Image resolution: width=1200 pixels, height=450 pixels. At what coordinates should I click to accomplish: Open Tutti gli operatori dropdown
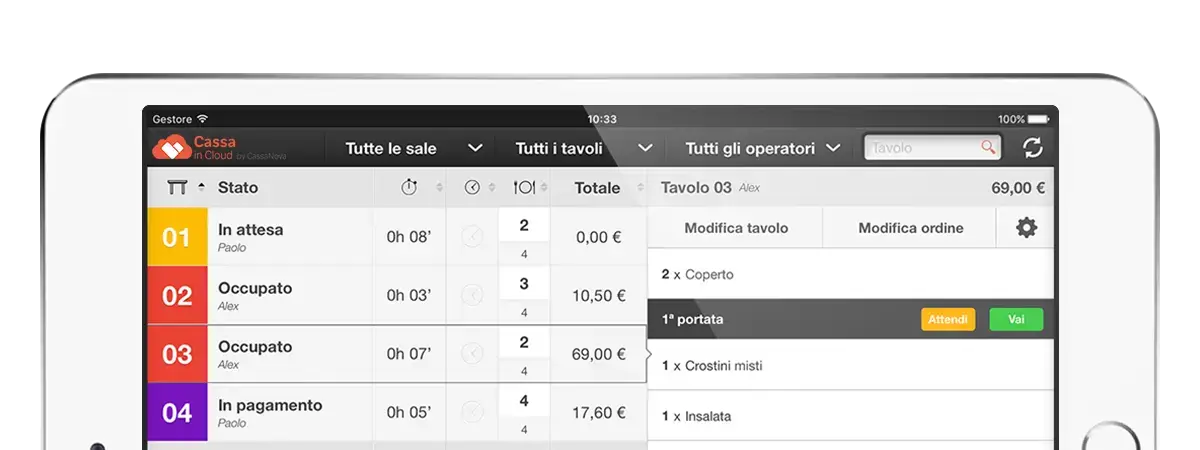tap(763, 148)
